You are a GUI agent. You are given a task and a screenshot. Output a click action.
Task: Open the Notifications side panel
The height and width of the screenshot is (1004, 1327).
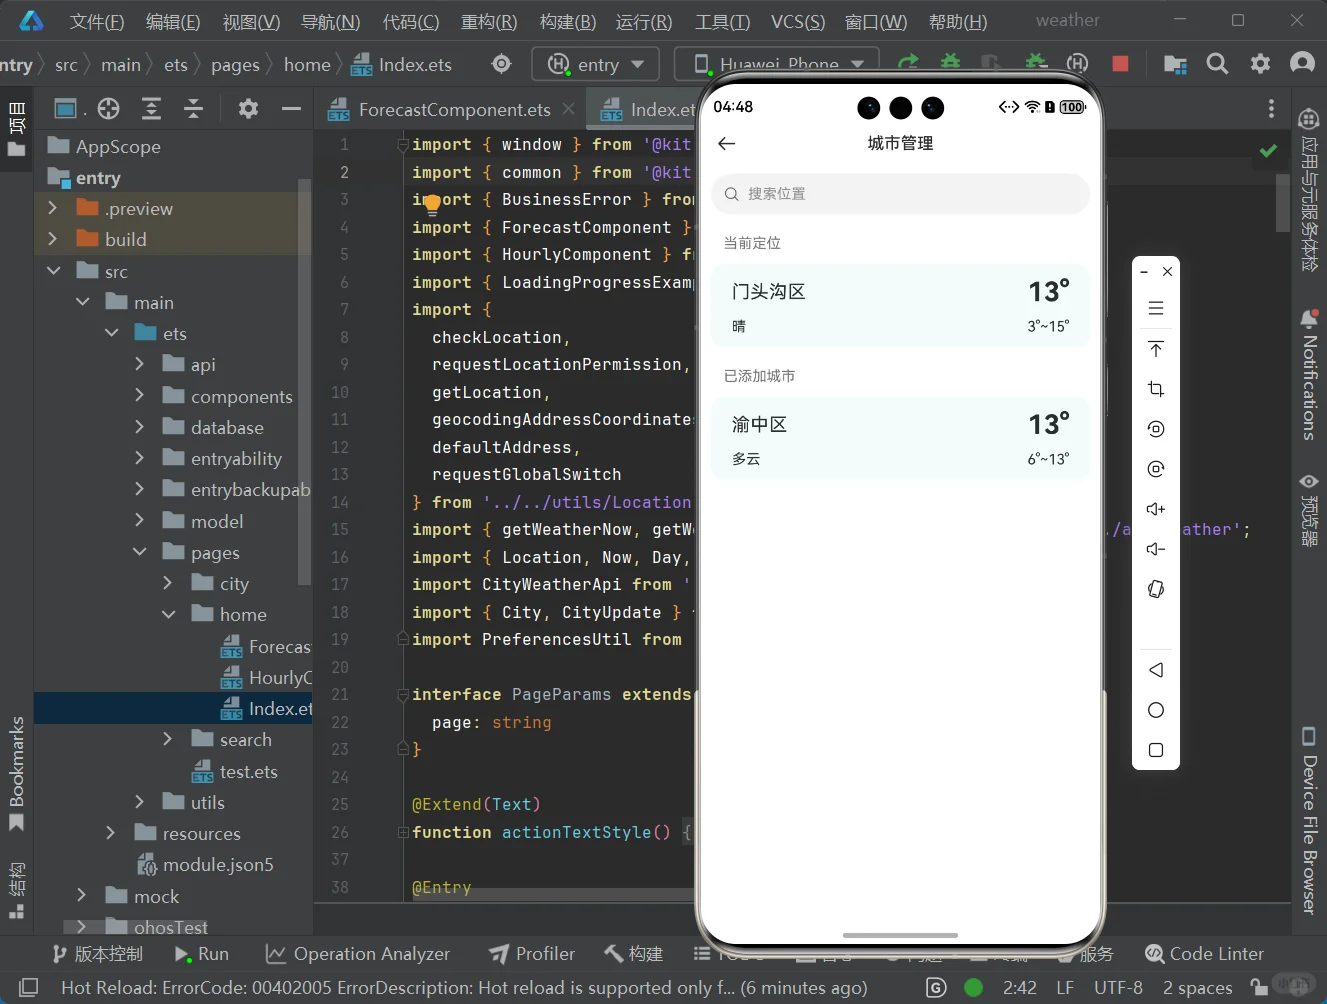tap(1308, 376)
